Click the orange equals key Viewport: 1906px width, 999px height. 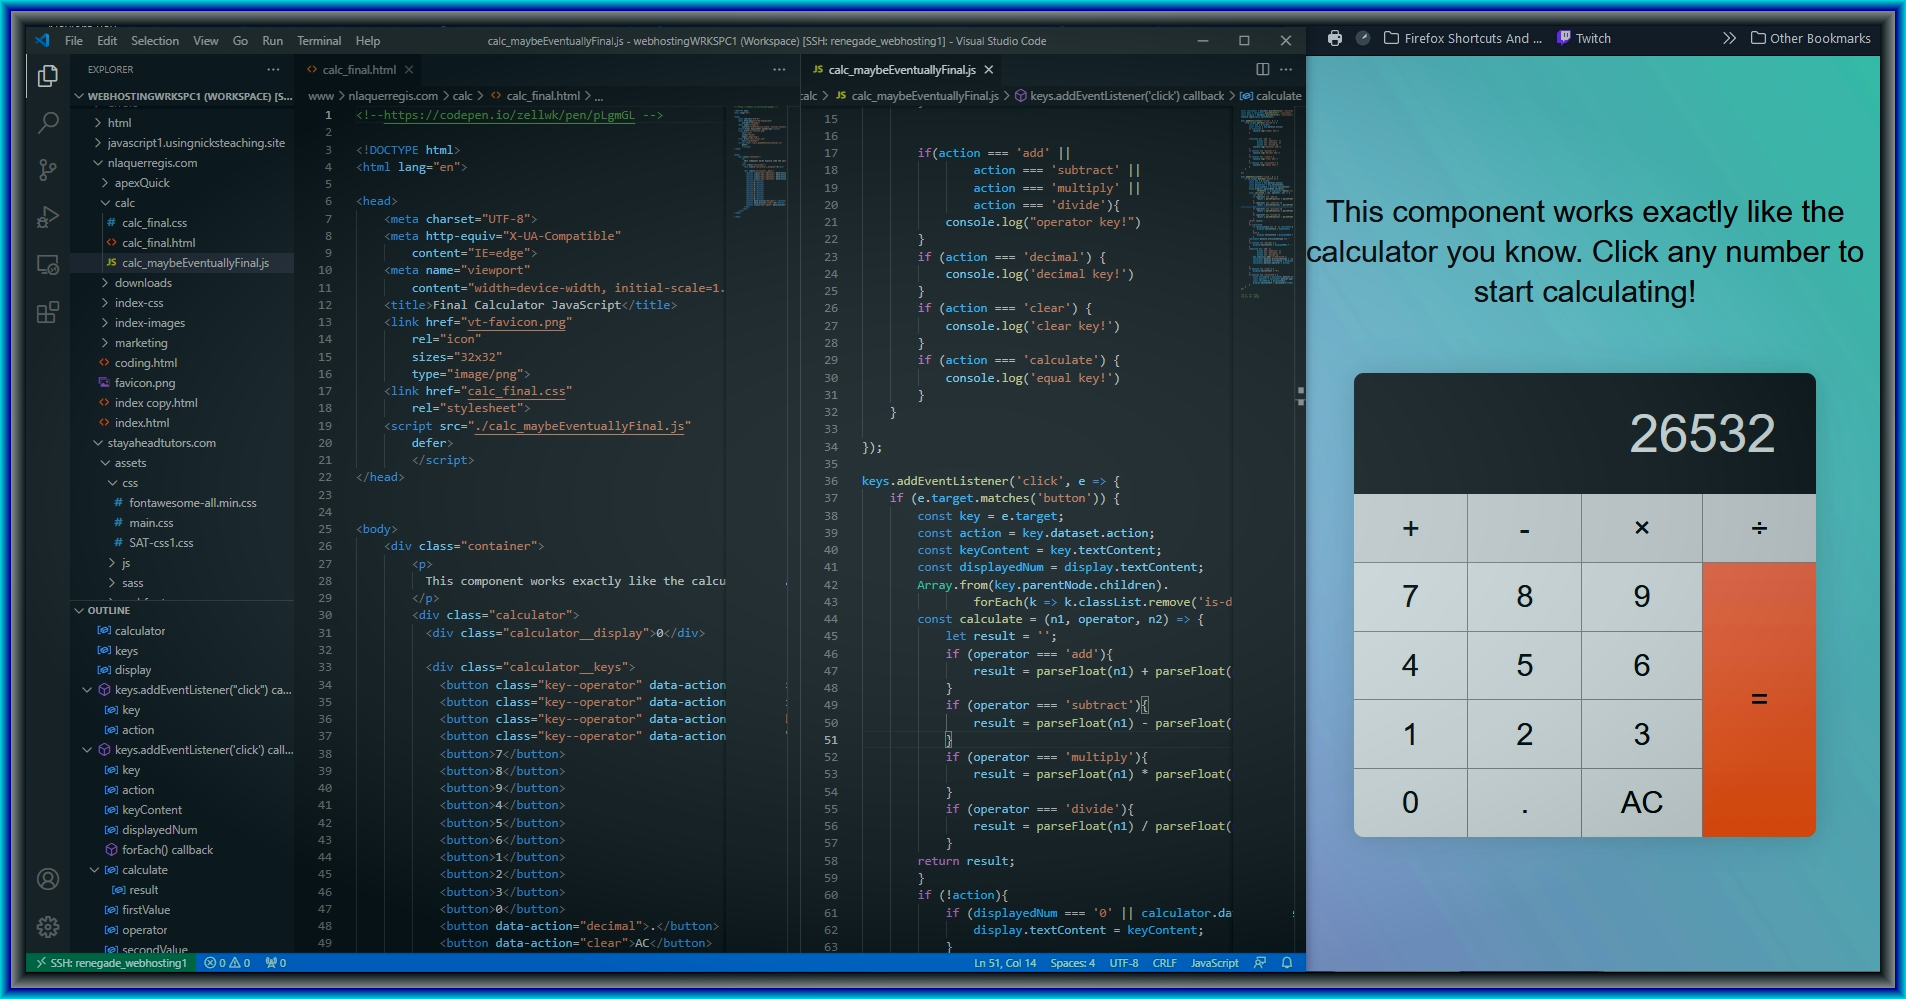[x=1759, y=699]
